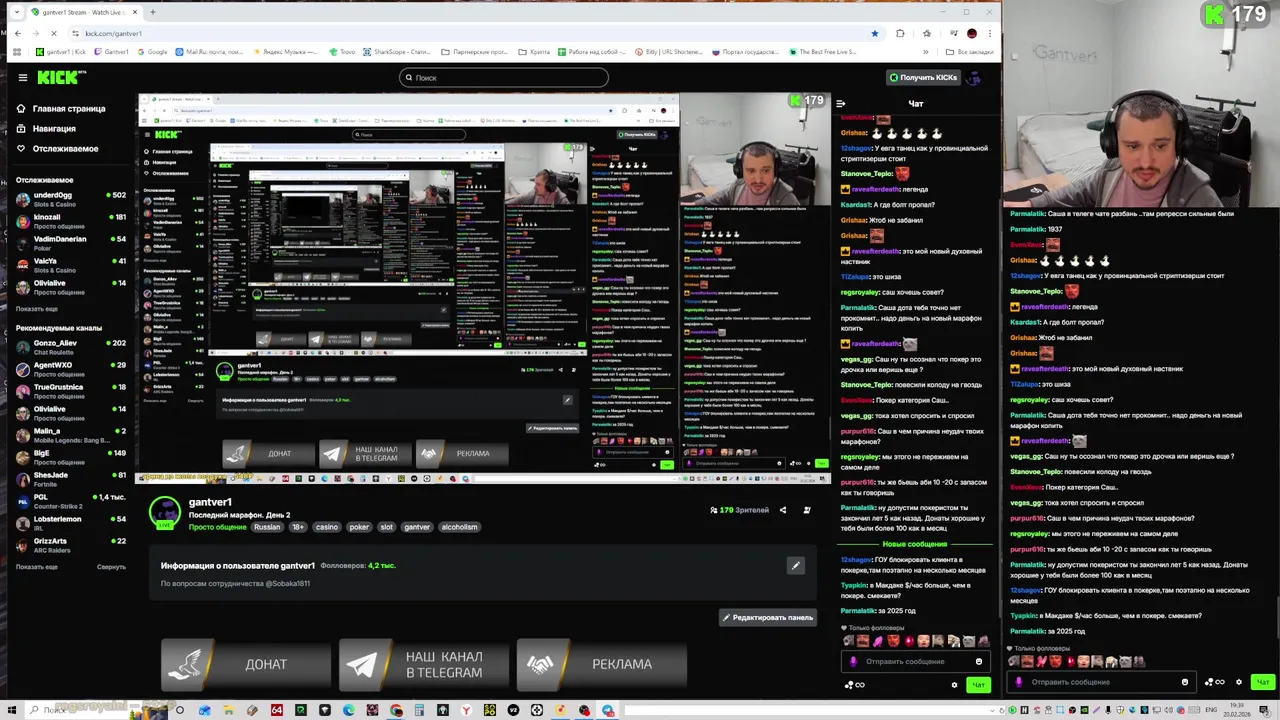Open PGL Counter-Strike 2 channel

coord(70,501)
